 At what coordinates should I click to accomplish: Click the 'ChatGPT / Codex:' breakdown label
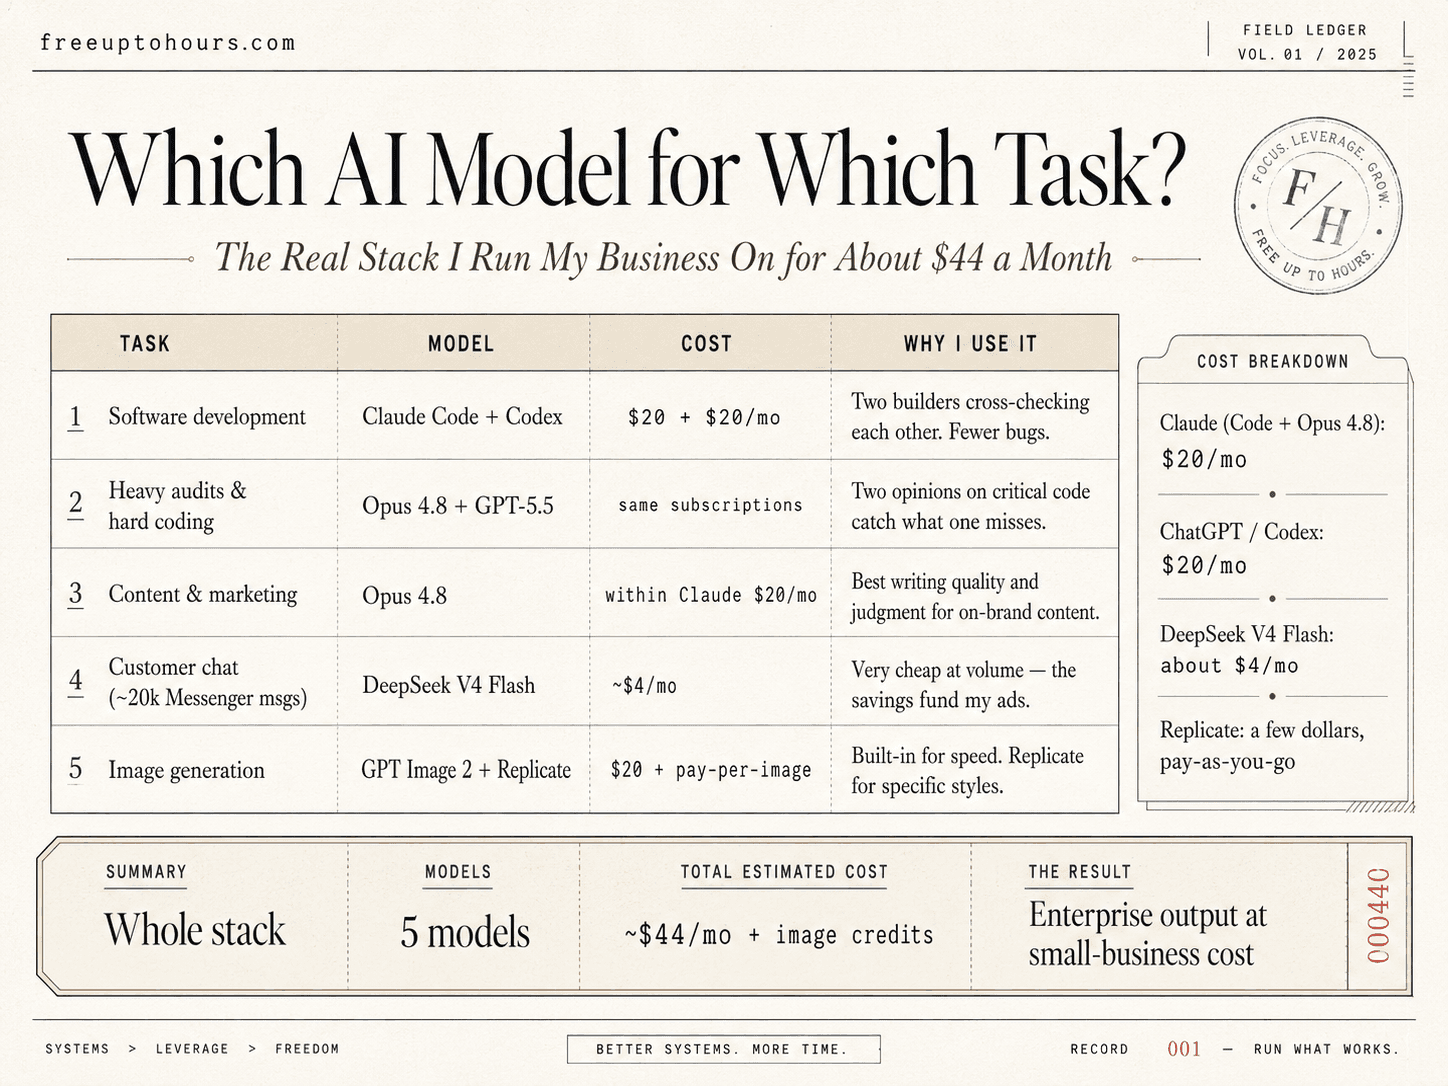(1241, 531)
